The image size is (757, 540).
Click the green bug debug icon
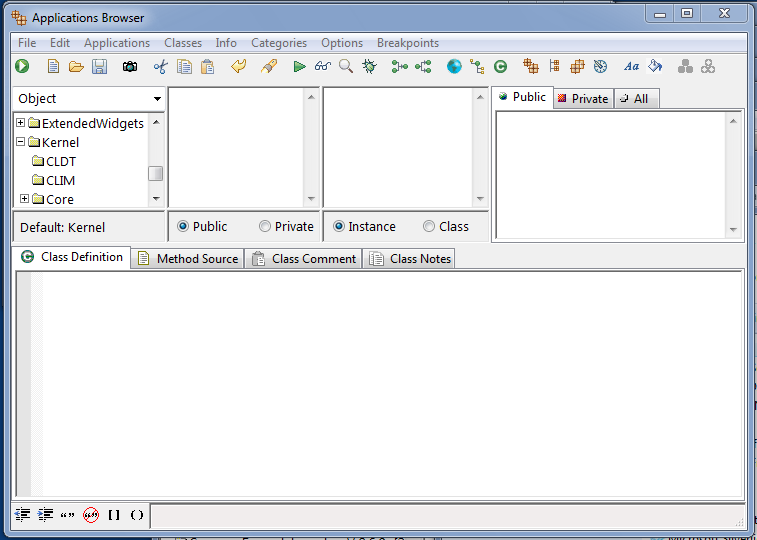[370, 67]
